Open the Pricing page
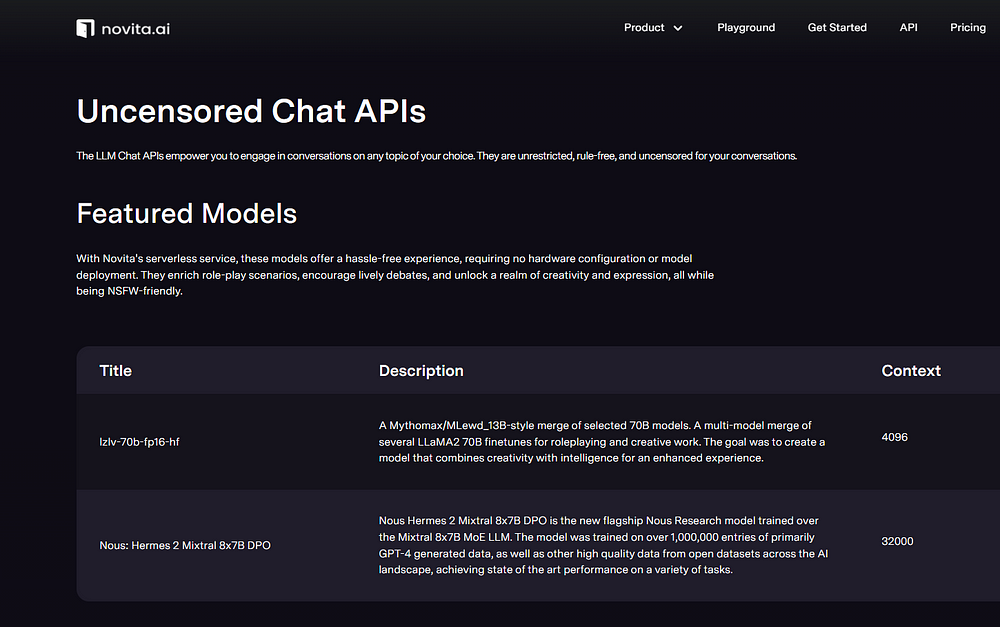 tap(967, 28)
